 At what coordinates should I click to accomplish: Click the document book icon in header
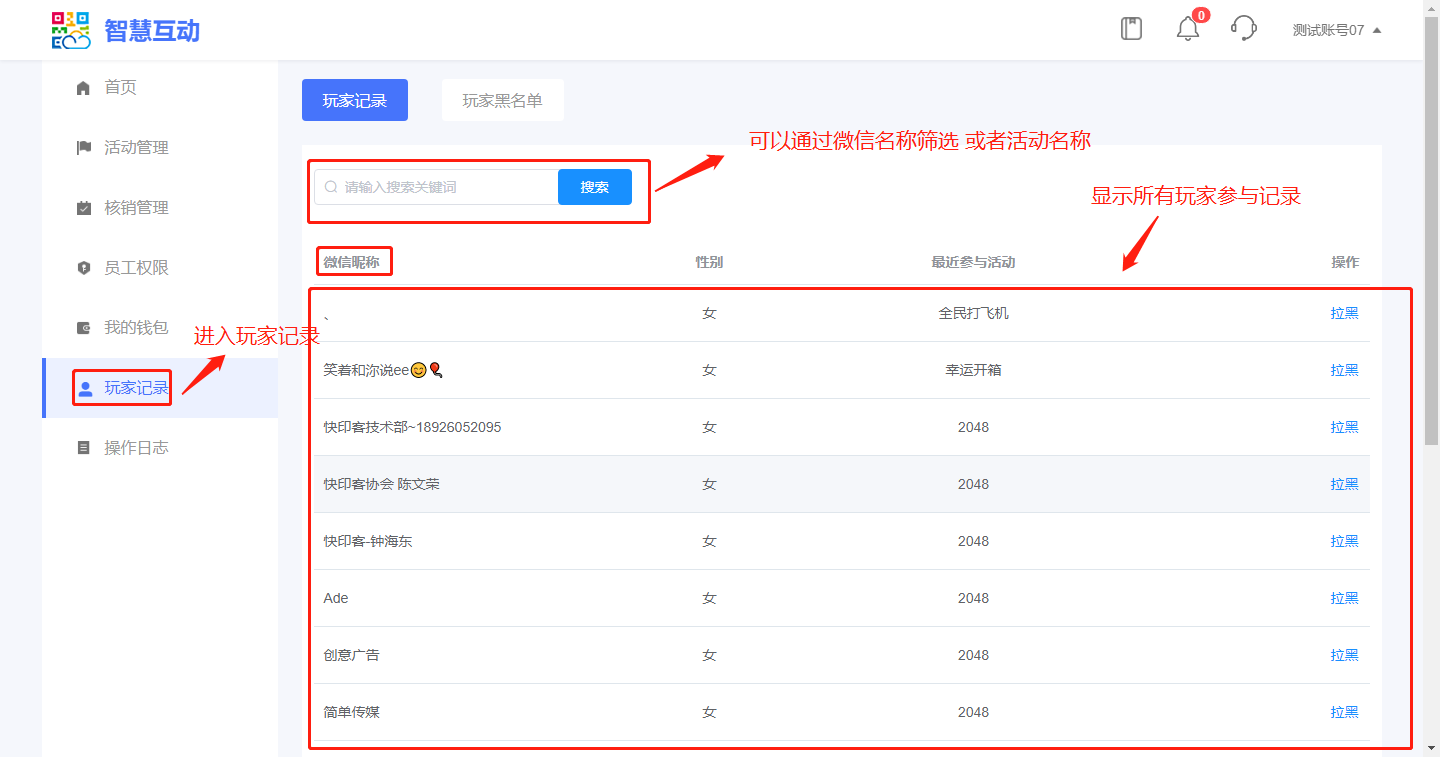pos(1131,29)
